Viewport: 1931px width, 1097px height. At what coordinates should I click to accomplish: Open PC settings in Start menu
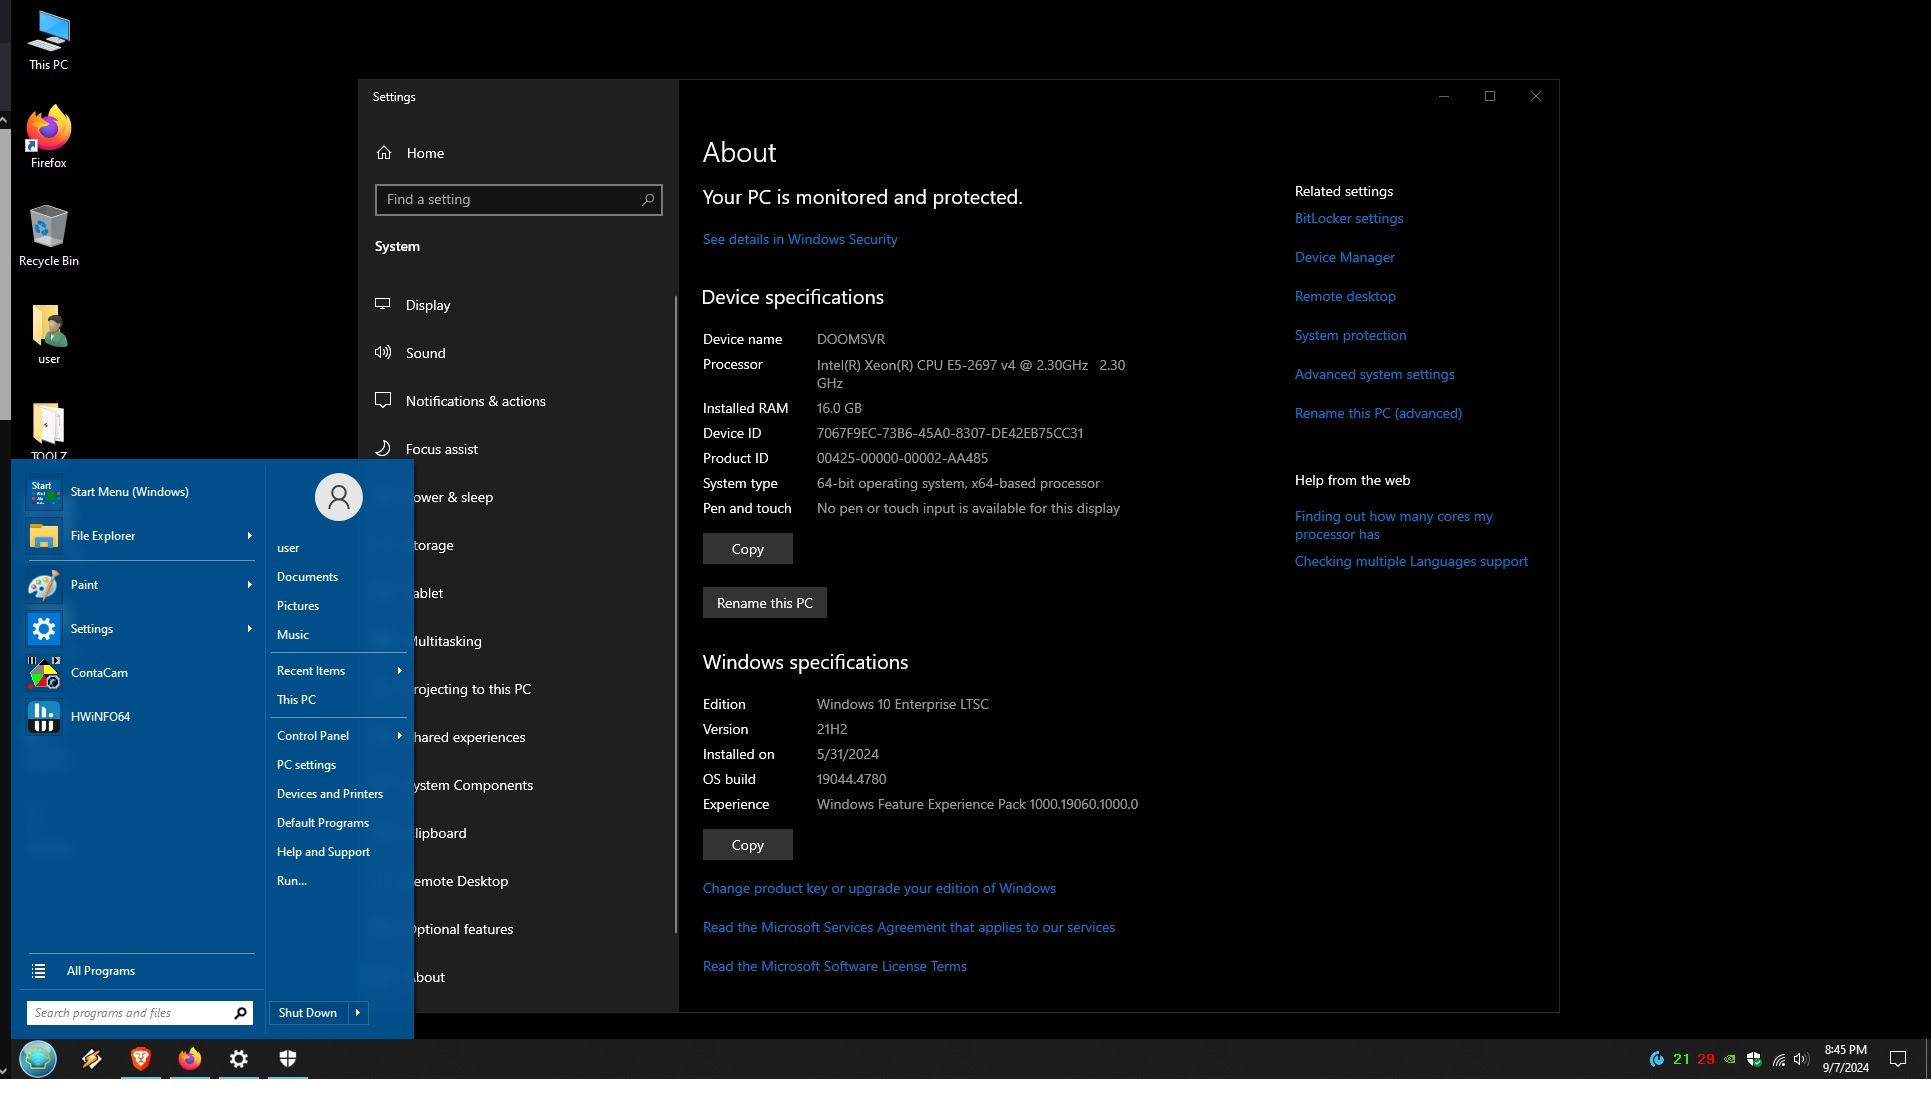[306, 765]
